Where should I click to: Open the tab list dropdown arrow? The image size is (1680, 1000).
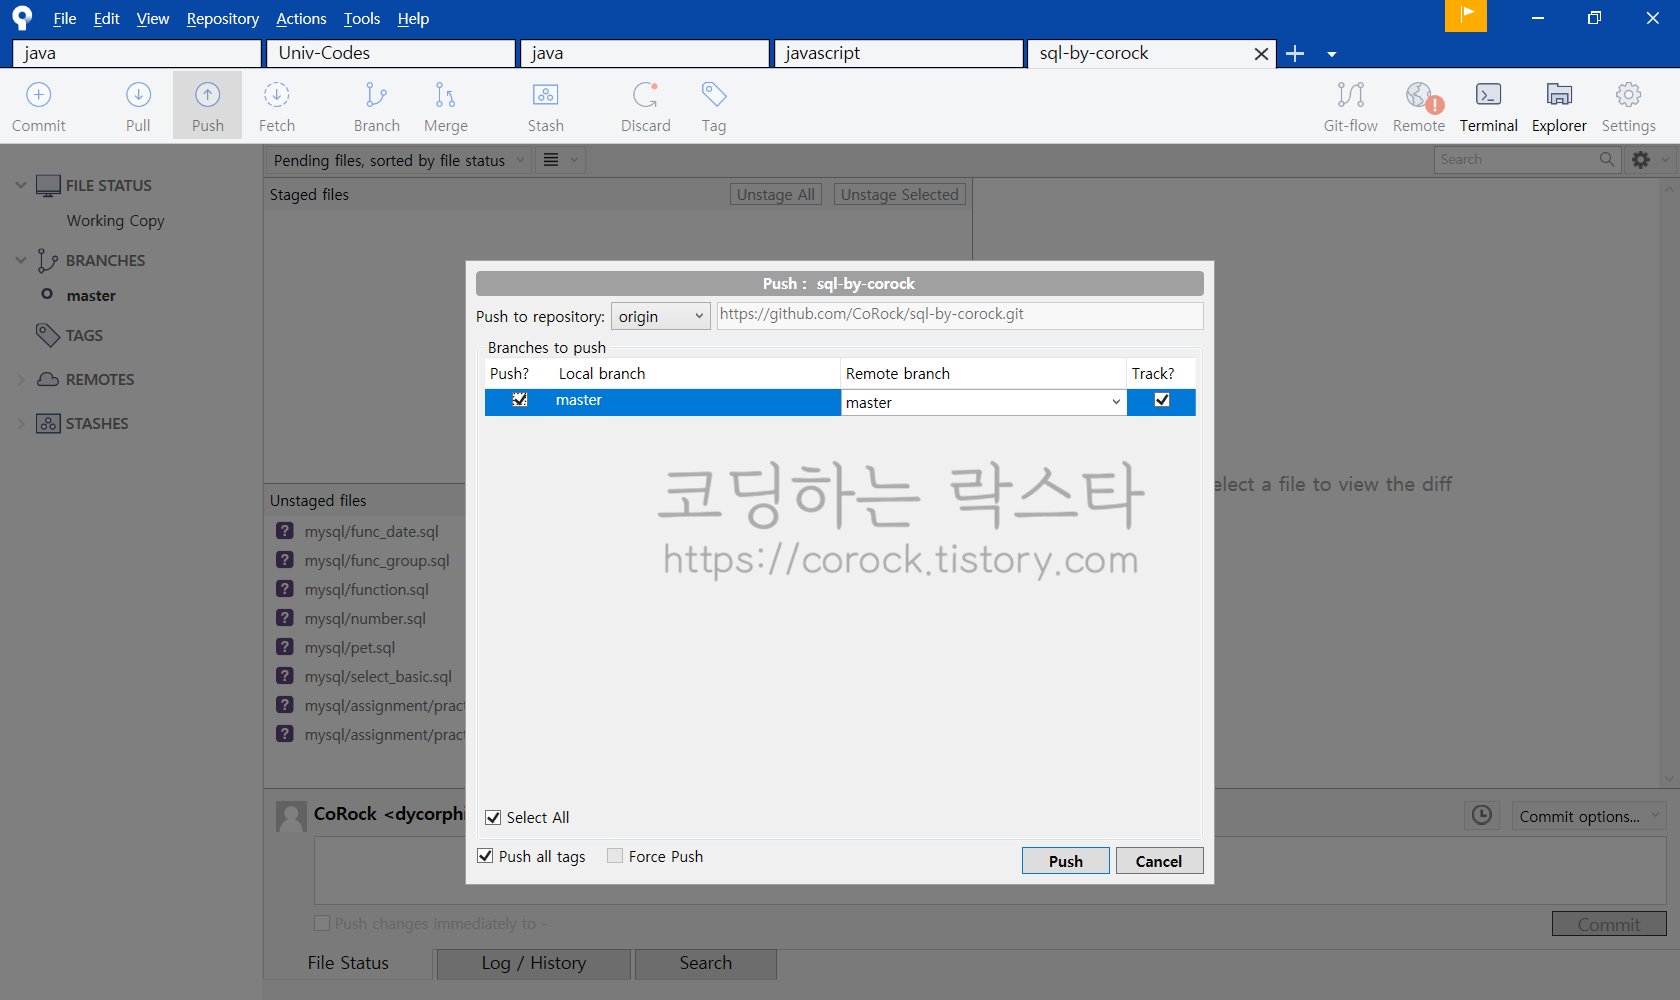tap(1332, 55)
